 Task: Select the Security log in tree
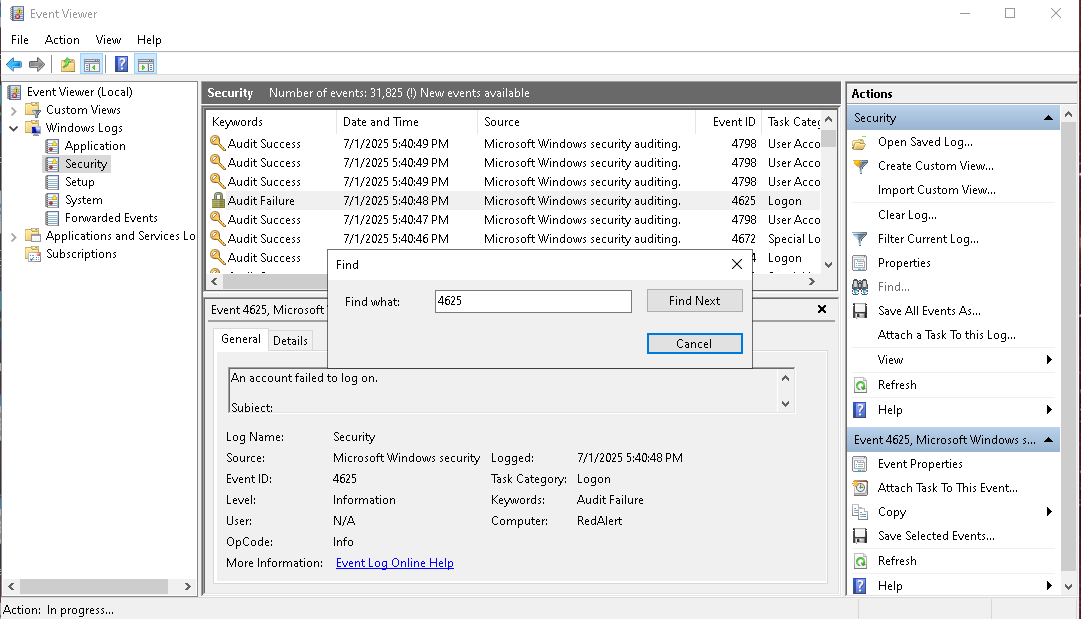click(85, 164)
